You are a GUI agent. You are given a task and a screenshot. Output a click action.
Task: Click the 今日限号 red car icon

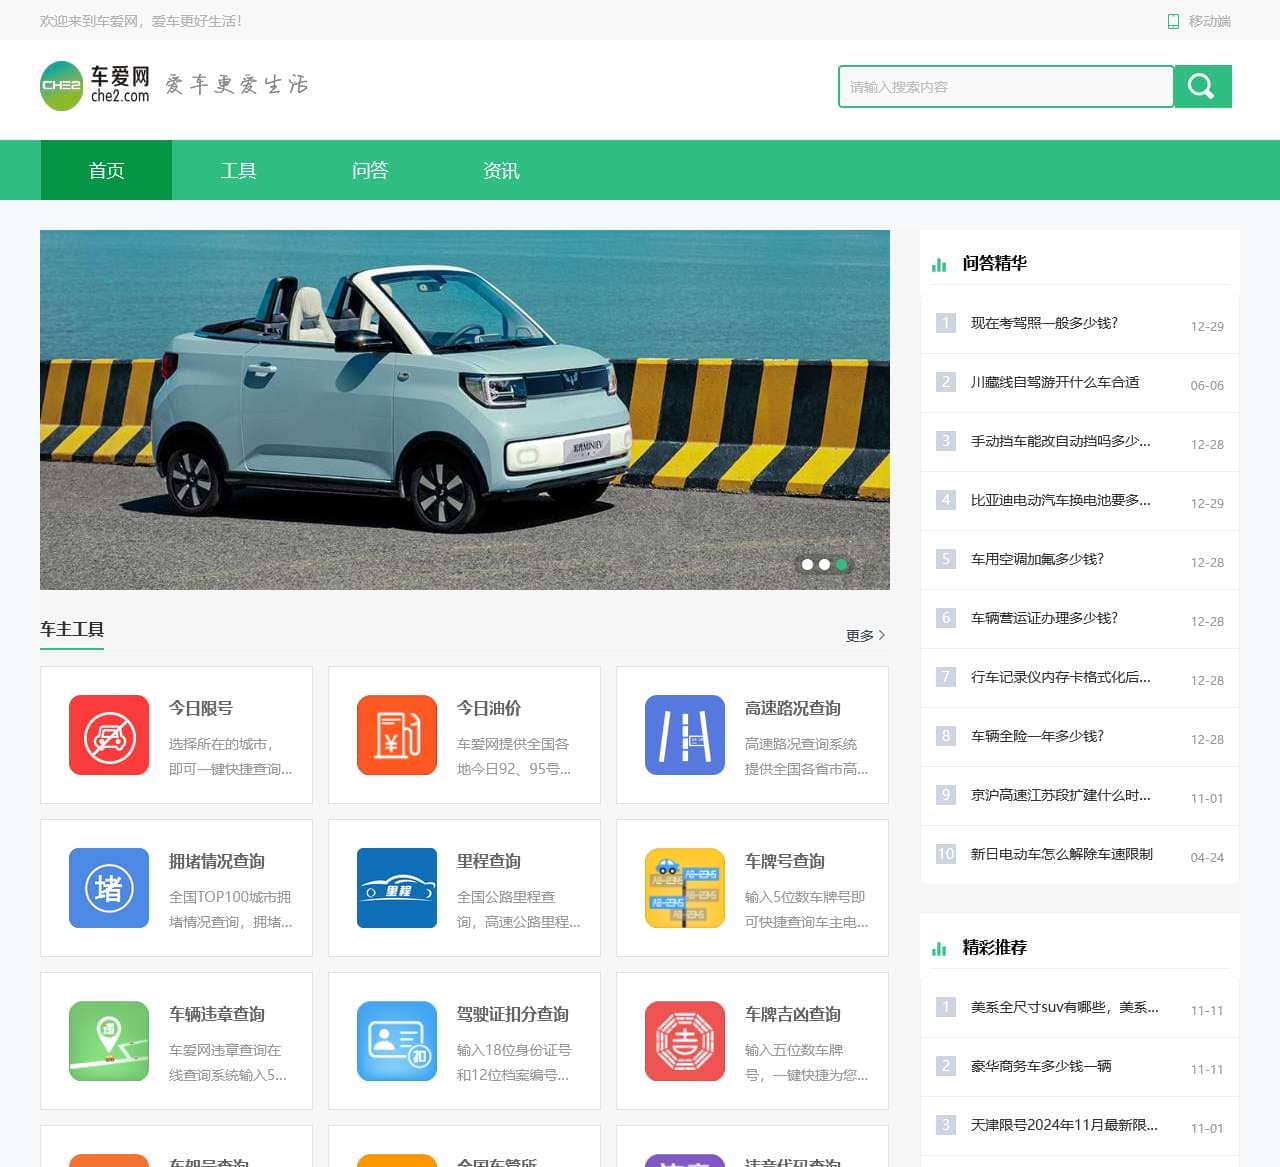(109, 735)
